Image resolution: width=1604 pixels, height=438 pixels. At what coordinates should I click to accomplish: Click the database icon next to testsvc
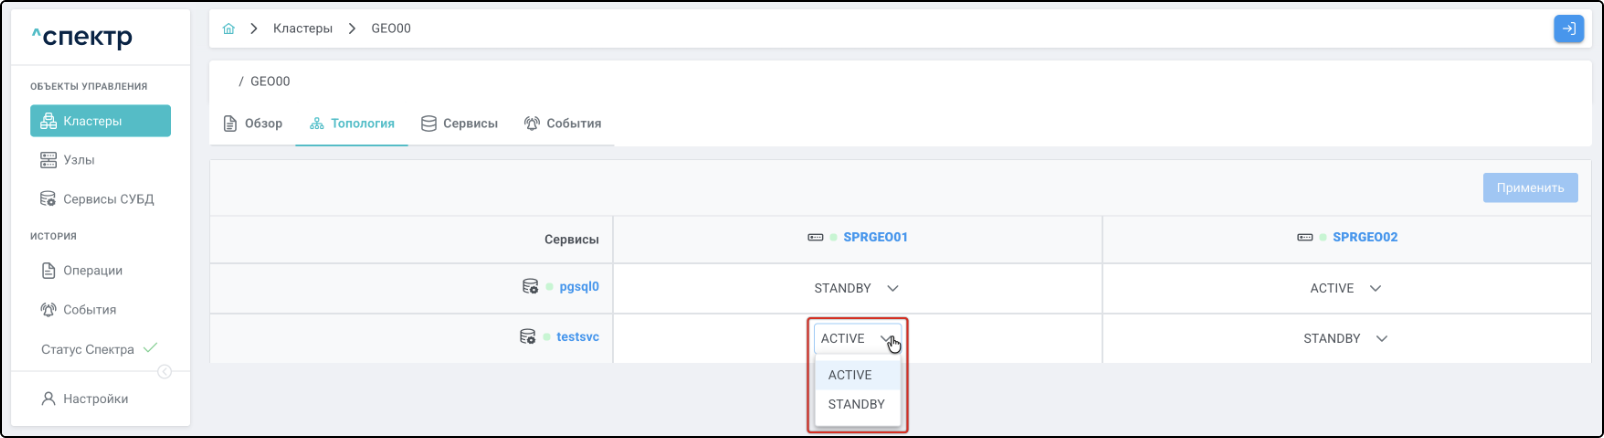527,337
